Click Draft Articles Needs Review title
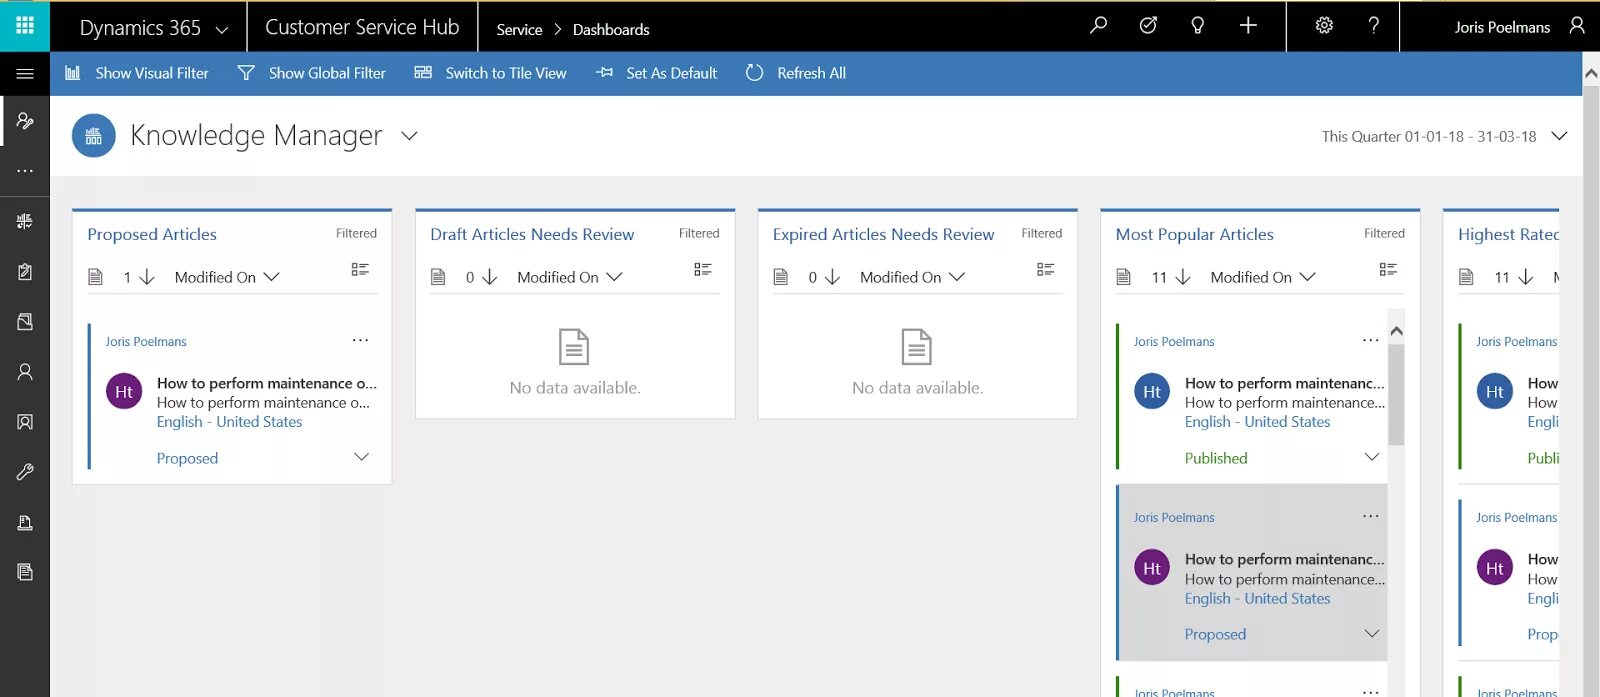Image resolution: width=1600 pixels, height=697 pixels. pos(532,234)
